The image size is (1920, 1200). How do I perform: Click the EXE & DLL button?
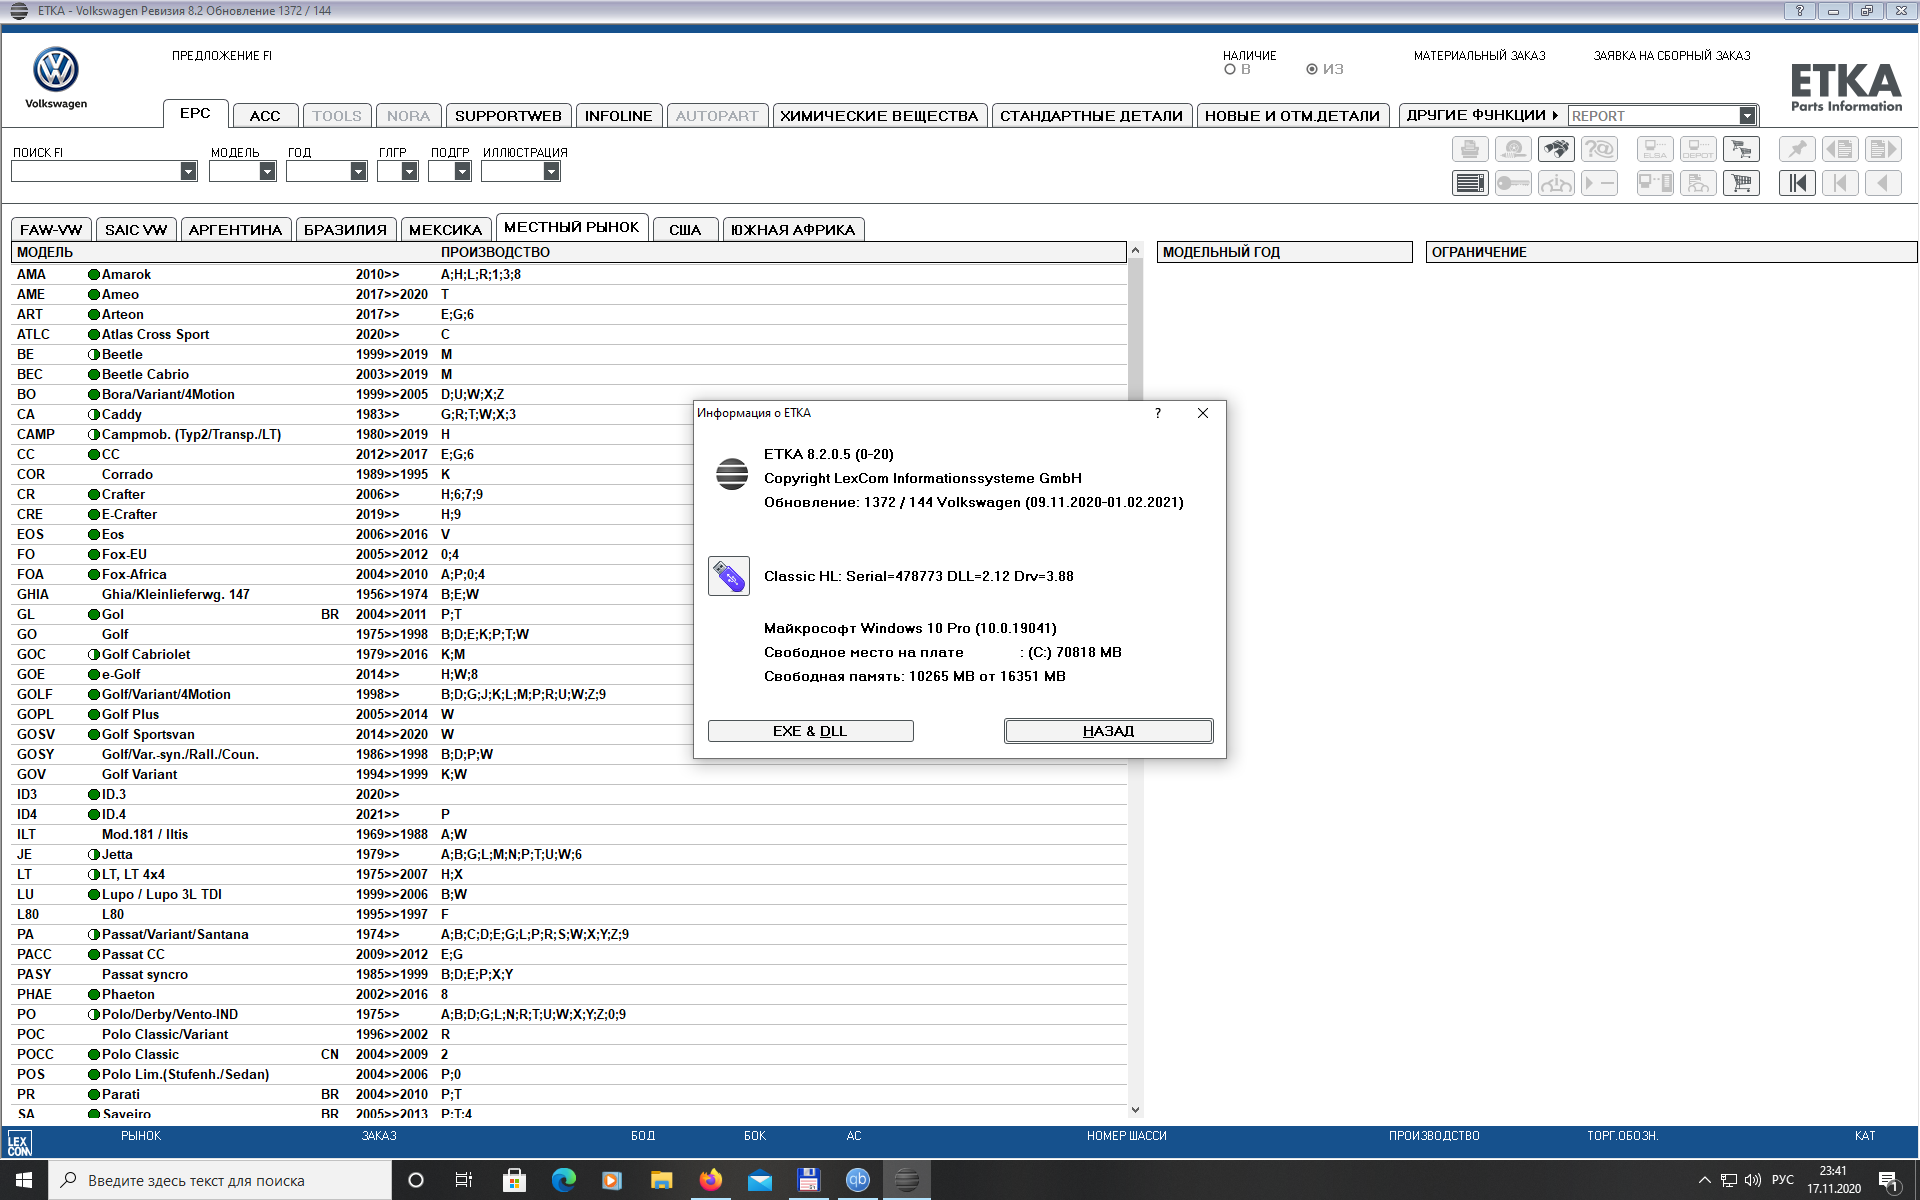pyautogui.click(x=810, y=731)
